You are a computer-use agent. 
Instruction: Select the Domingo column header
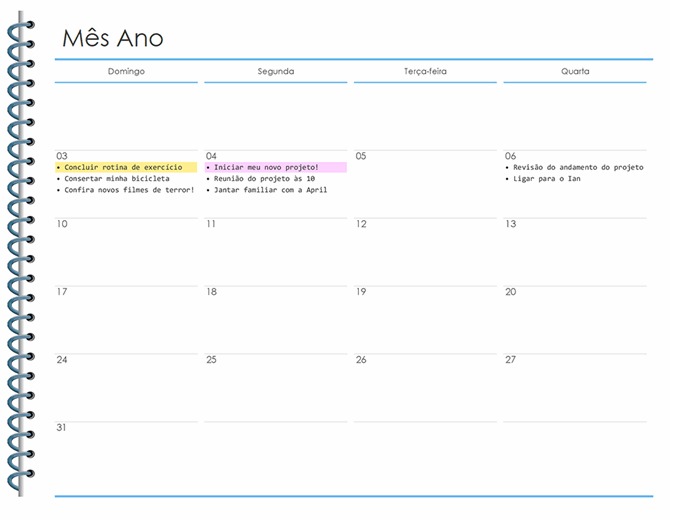click(x=126, y=72)
